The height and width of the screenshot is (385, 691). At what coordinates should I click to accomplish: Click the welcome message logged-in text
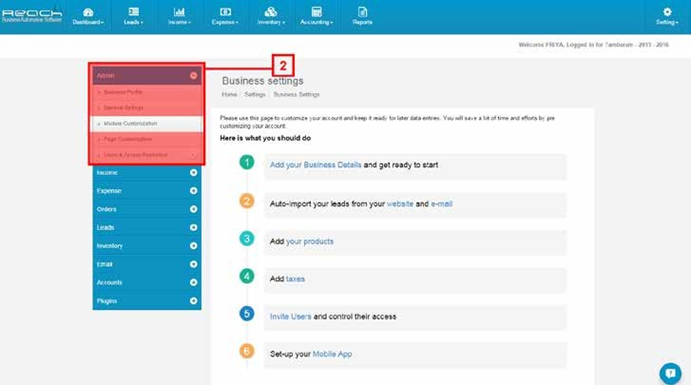(x=594, y=45)
